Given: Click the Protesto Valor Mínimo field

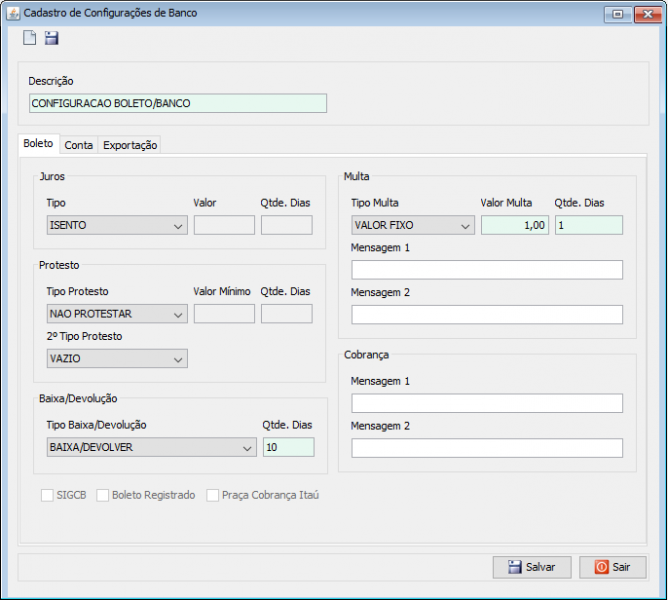Looking at the screenshot, I should click(x=224, y=314).
